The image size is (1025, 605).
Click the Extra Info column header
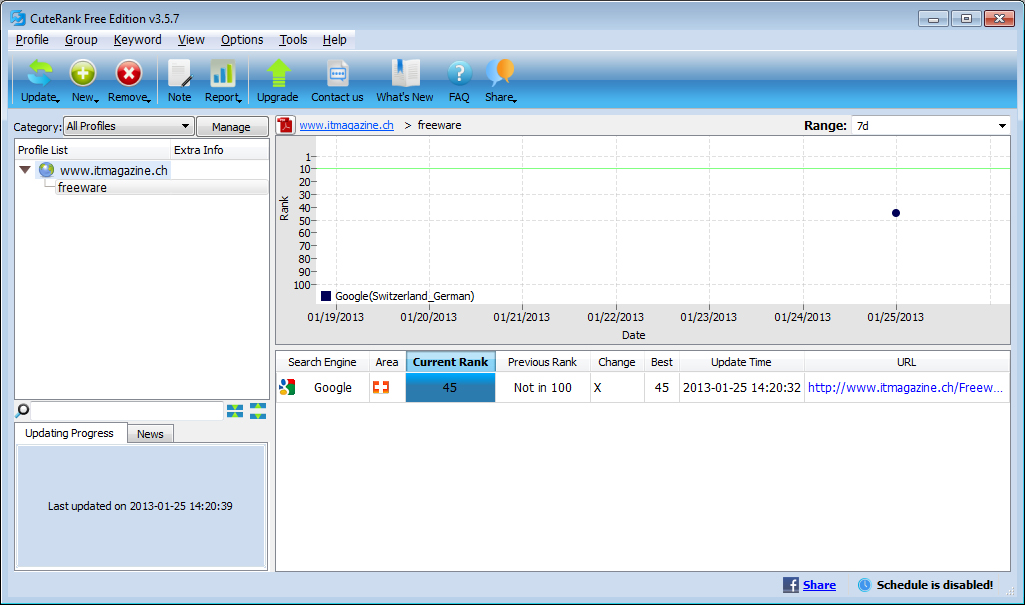click(x=220, y=150)
